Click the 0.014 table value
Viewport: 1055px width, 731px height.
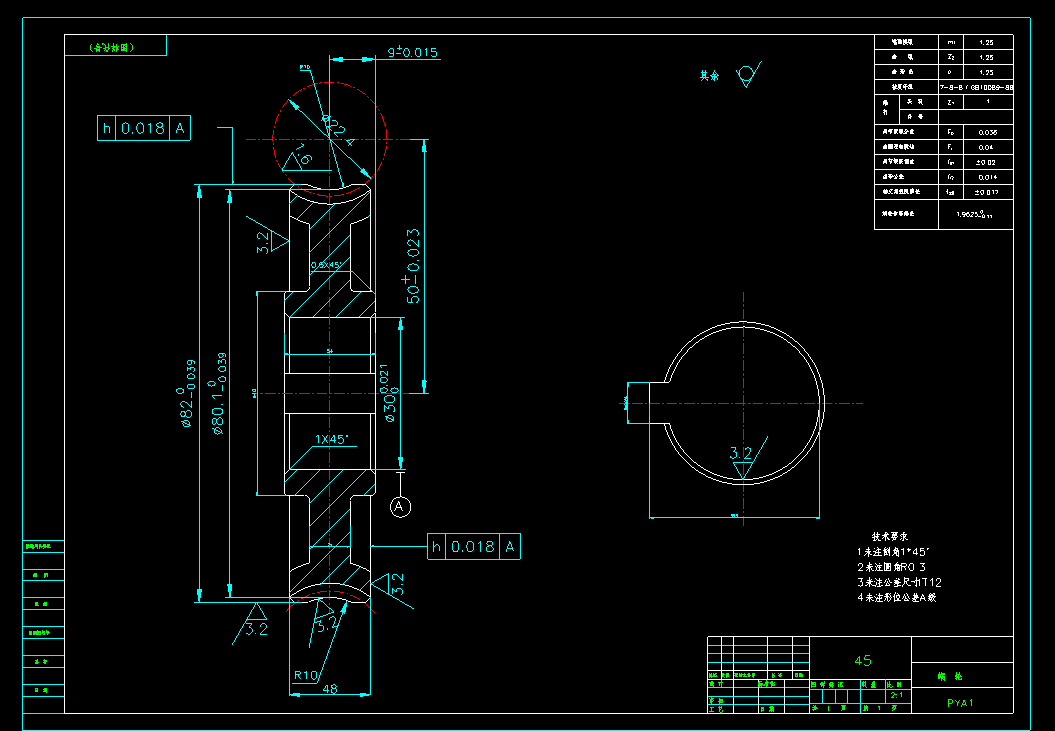click(x=988, y=177)
